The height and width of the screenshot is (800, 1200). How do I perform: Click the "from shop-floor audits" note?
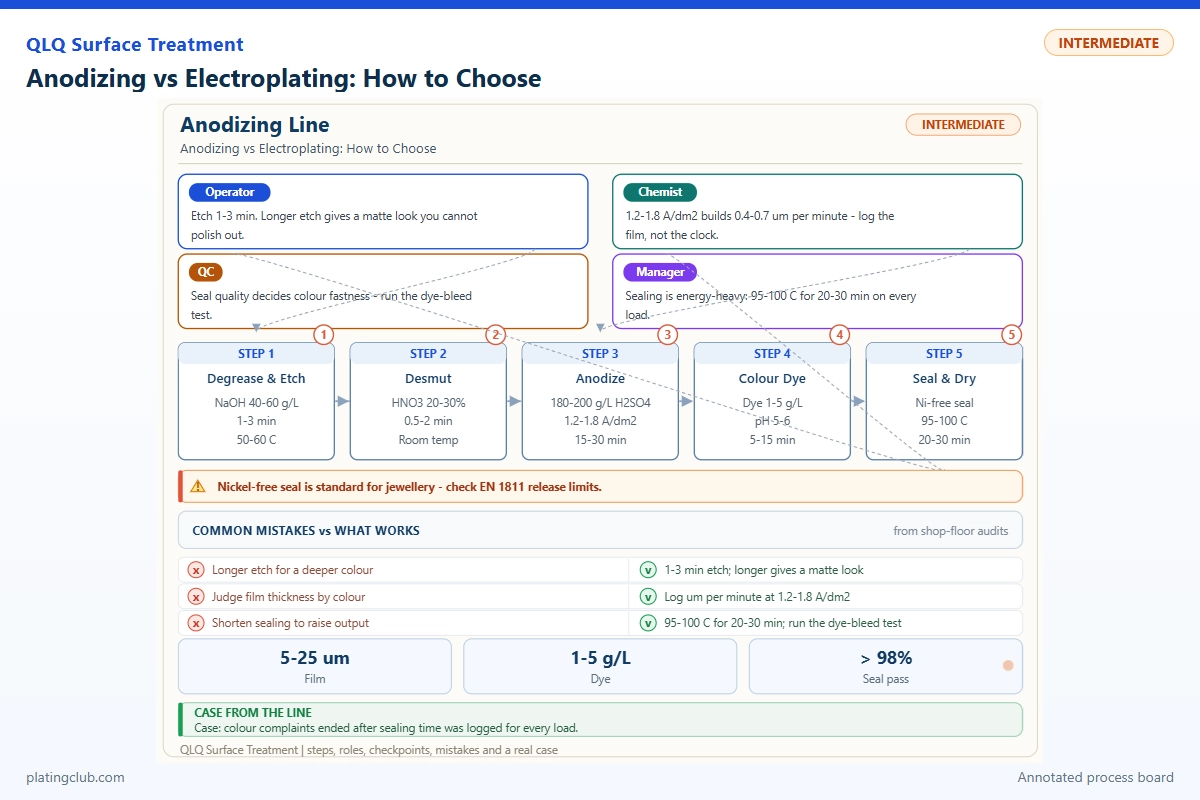tap(951, 531)
